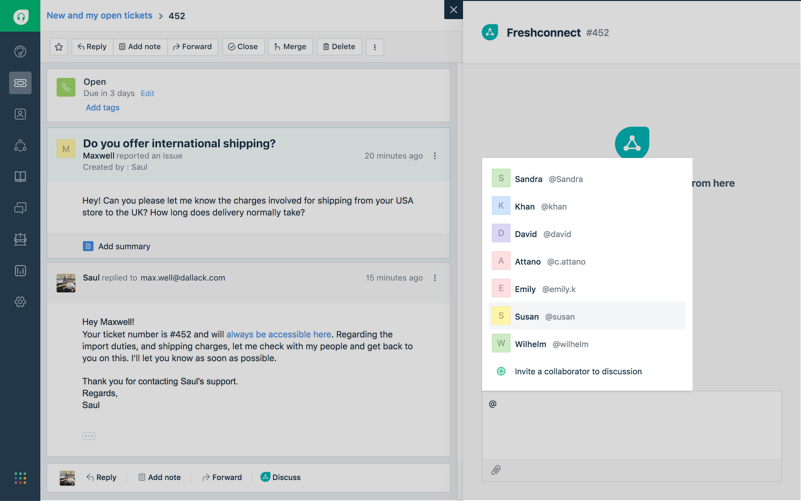Click the Merge button in the toolbar

click(x=288, y=47)
